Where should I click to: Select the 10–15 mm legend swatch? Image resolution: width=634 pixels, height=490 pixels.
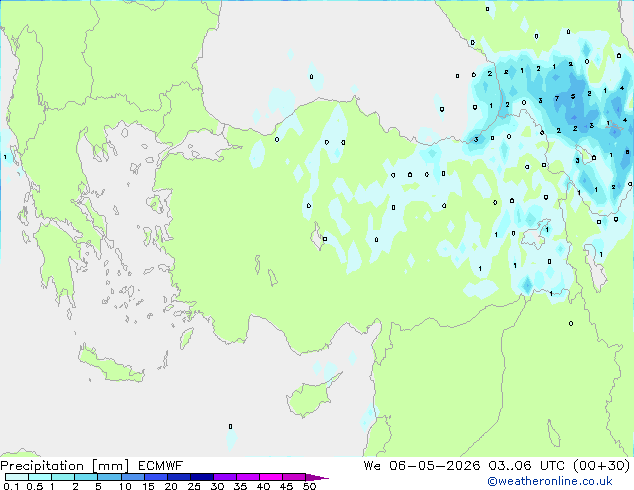tap(132, 477)
